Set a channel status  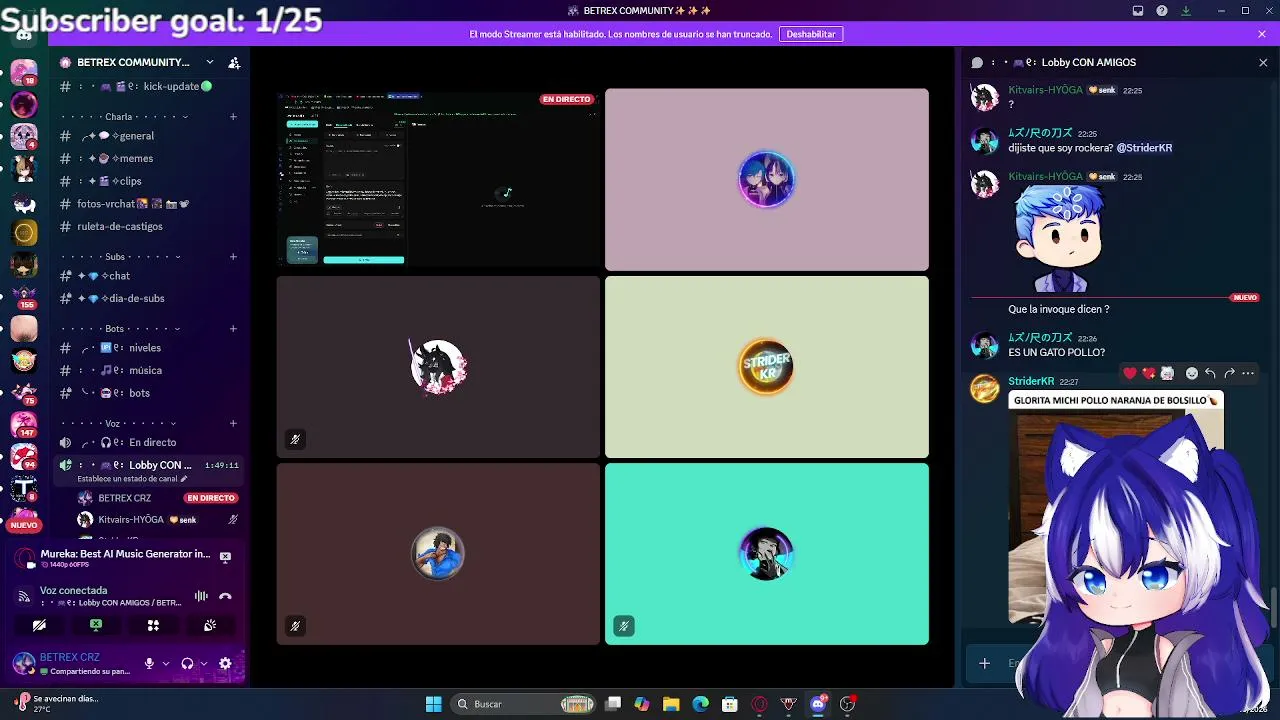[x=132, y=479]
